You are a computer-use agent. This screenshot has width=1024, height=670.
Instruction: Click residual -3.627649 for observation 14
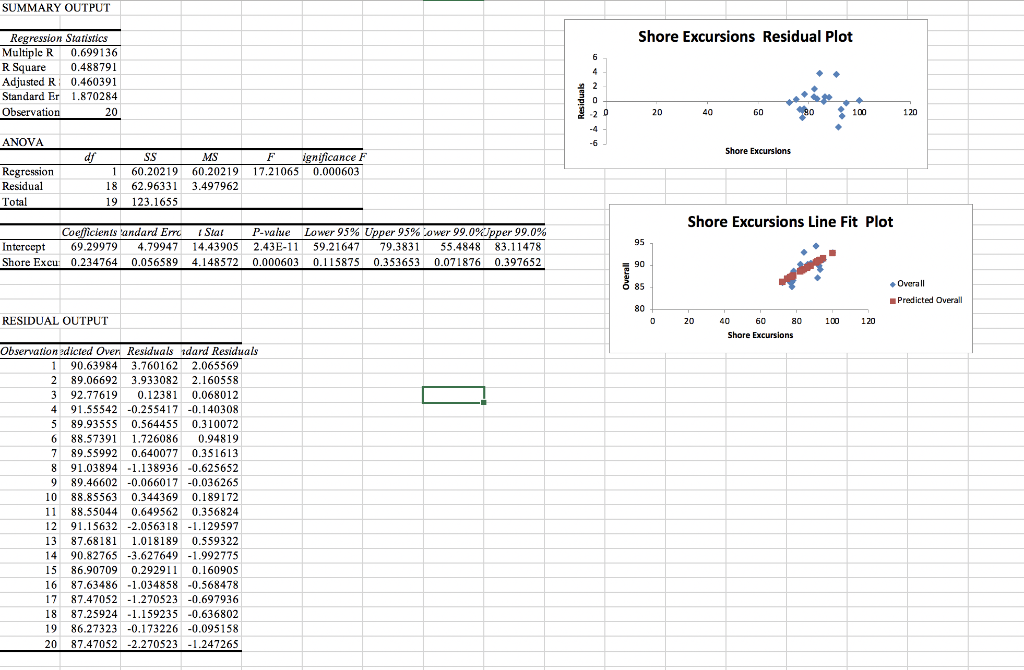[x=153, y=556]
